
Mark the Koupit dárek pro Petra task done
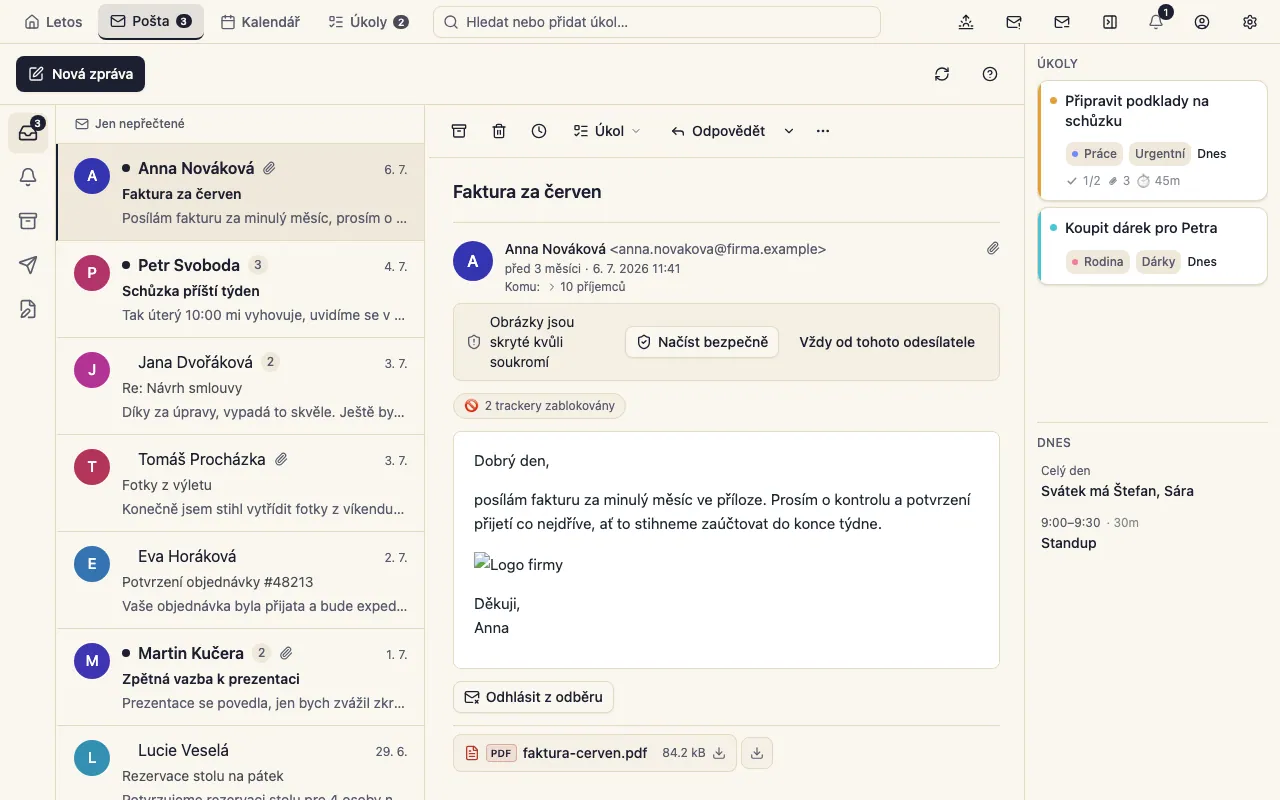pos(1054,228)
